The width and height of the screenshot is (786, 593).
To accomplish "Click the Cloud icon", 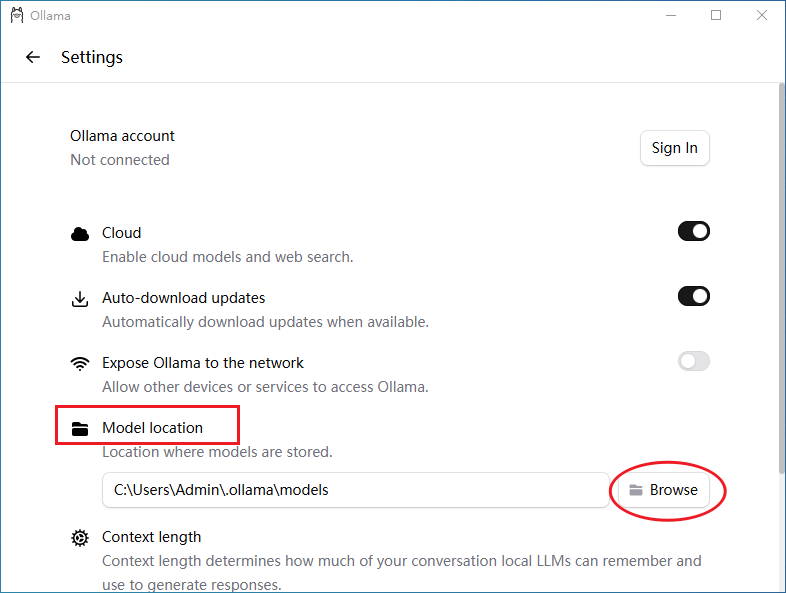I will (80, 234).
